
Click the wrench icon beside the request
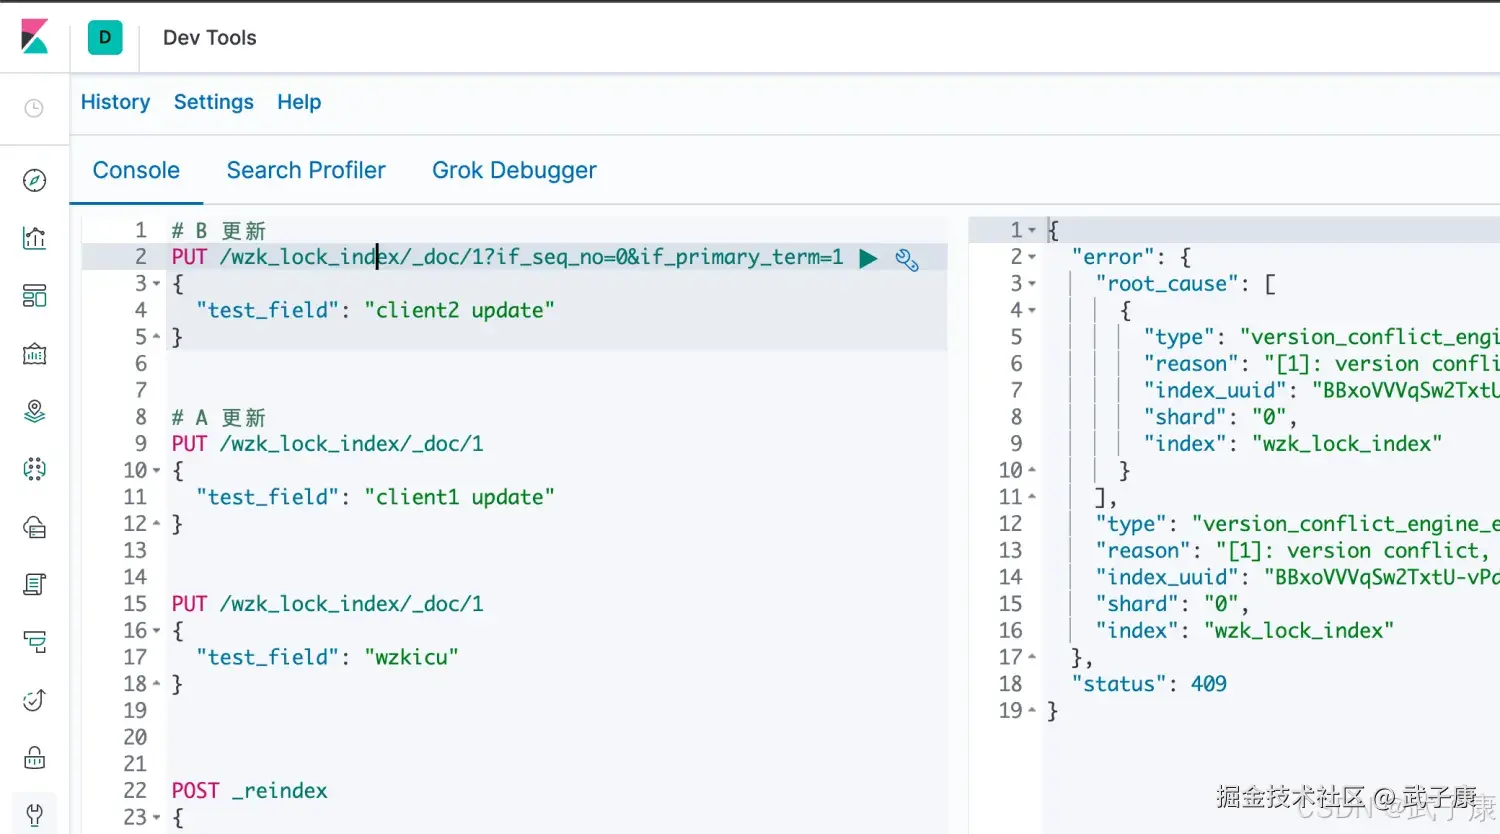pyautogui.click(x=907, y=260)
